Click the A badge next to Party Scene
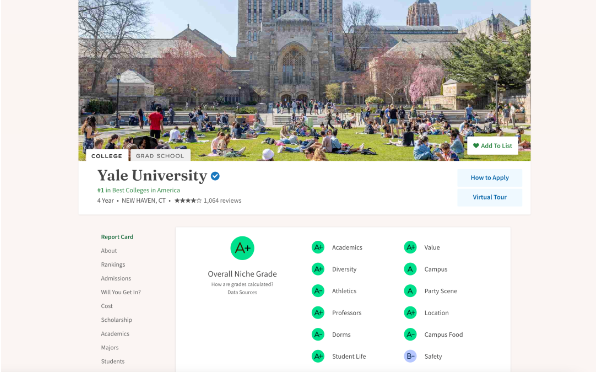Screen dimensions: 597x373 point(410,291)
